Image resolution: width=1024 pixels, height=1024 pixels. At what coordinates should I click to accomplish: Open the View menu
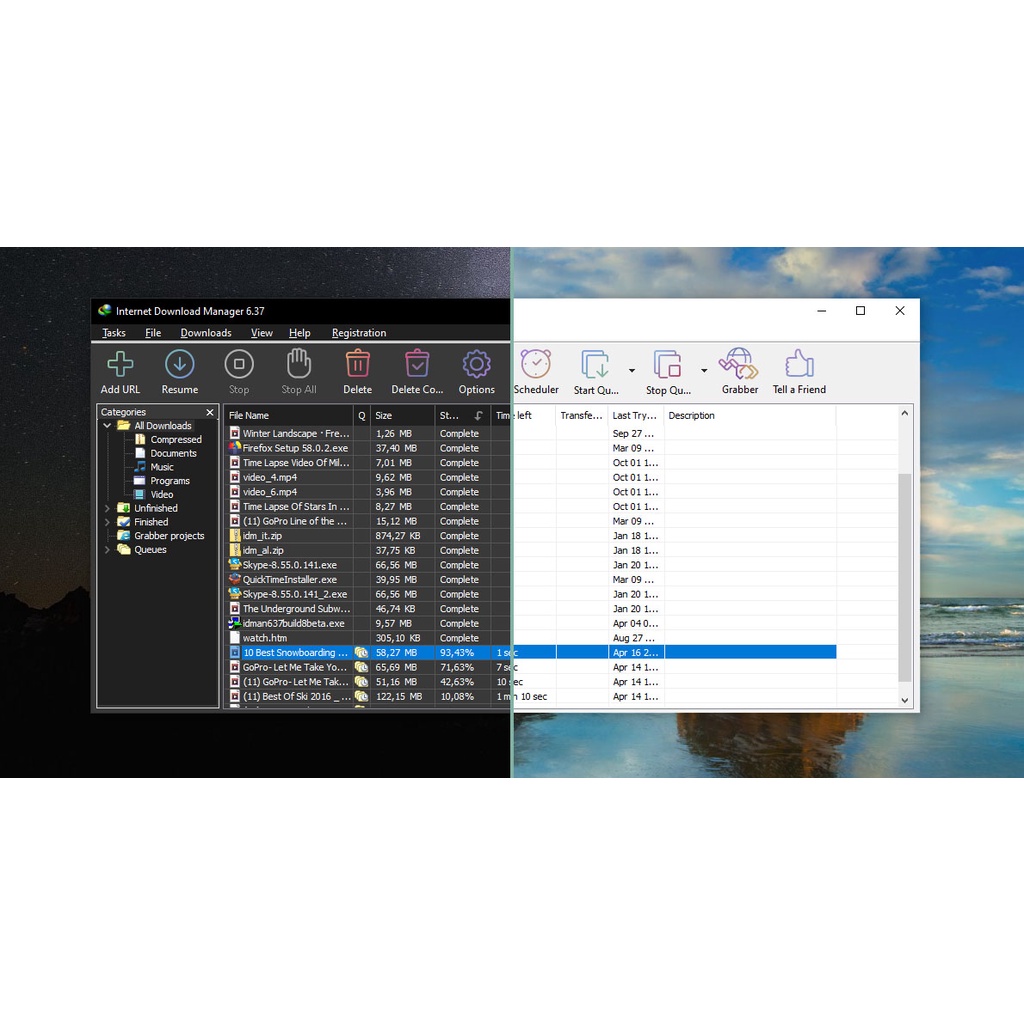click(261, 332)
